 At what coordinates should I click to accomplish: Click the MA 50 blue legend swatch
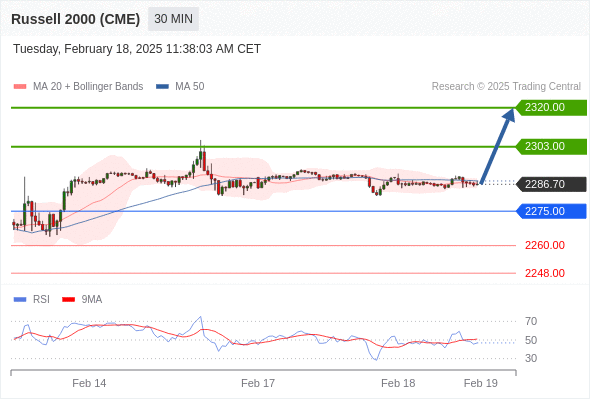(162, 87)
